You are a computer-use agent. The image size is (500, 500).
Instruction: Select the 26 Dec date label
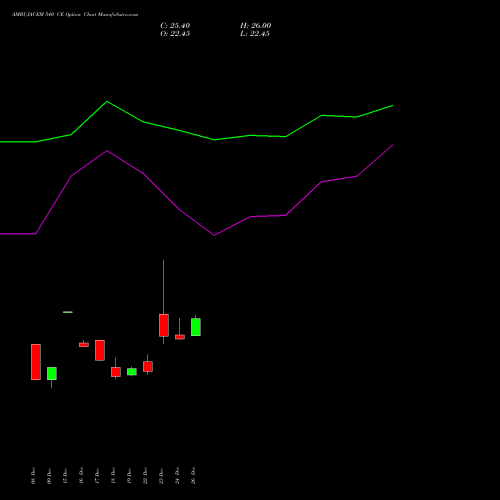(x=193, y=476)
